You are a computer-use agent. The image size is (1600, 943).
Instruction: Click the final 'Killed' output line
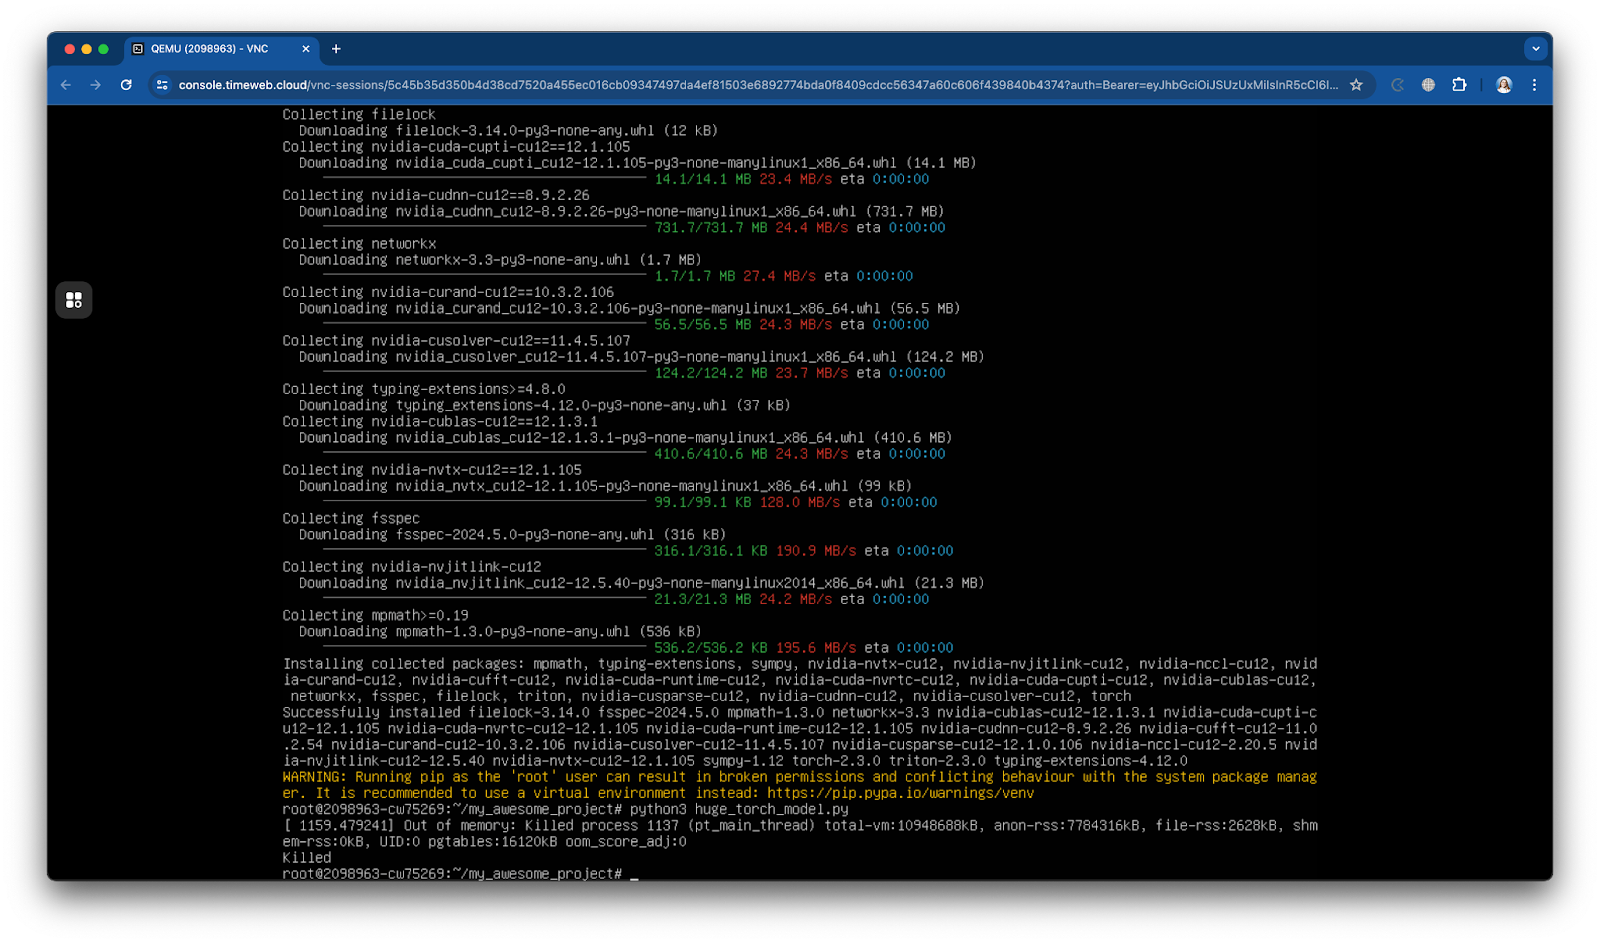tap(306, 857)
